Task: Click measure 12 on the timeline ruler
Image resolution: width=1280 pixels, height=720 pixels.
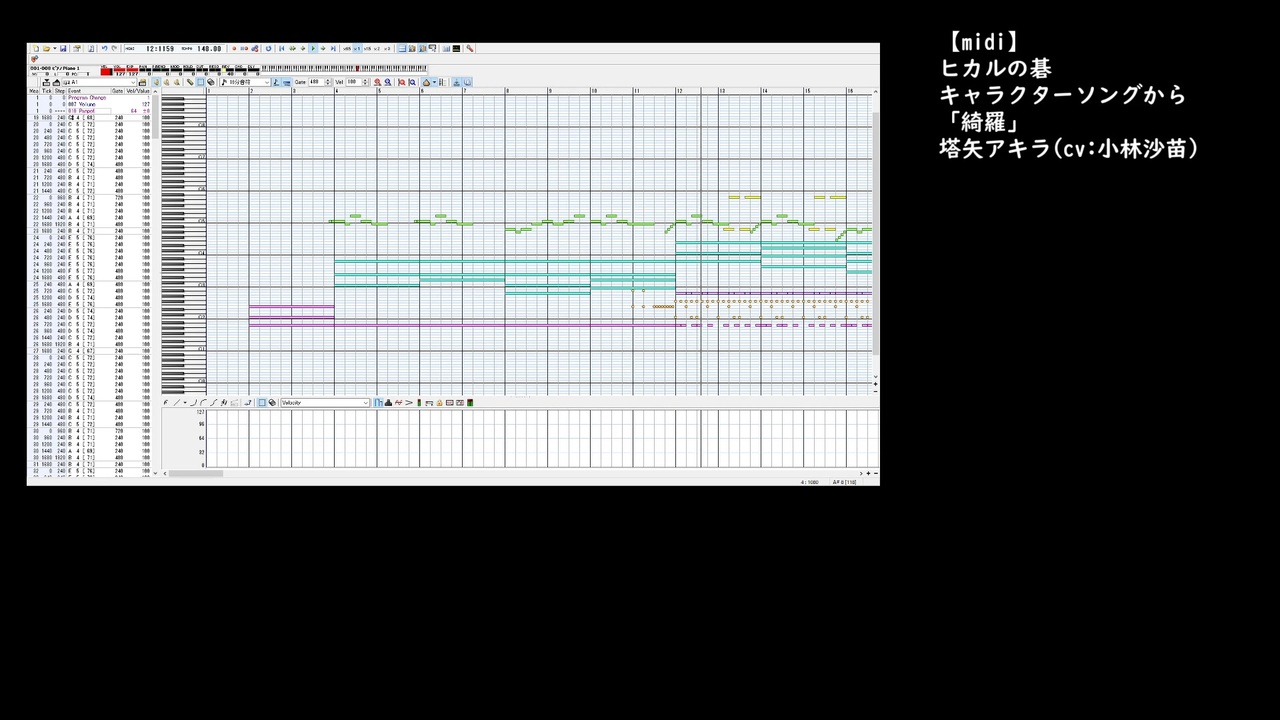Action: click(679, 91)
